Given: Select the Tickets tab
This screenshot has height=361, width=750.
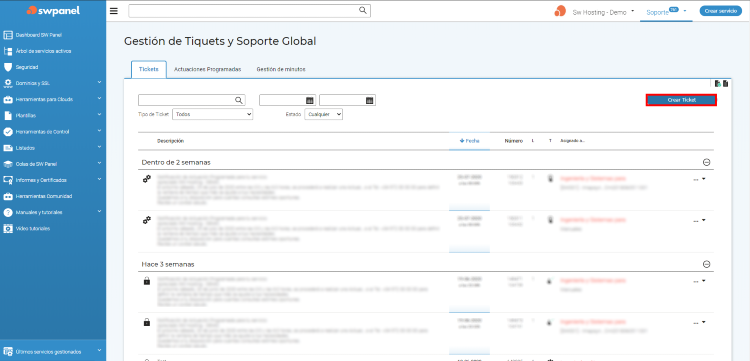Looking at the screenshot, I should pos(149,69).
